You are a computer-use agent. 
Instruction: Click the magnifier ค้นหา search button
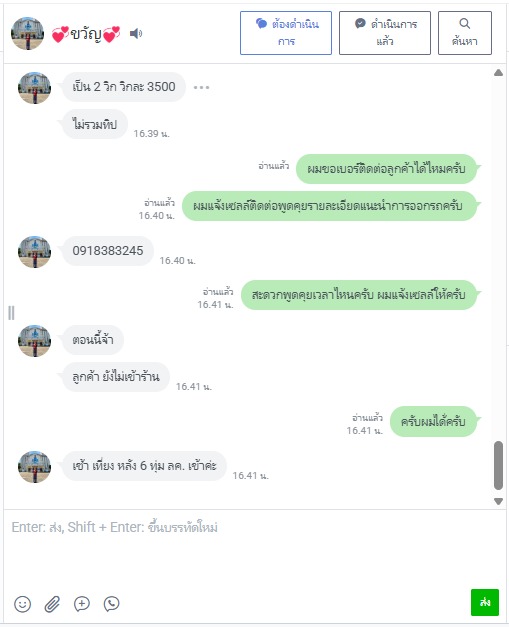click(465, 33)
